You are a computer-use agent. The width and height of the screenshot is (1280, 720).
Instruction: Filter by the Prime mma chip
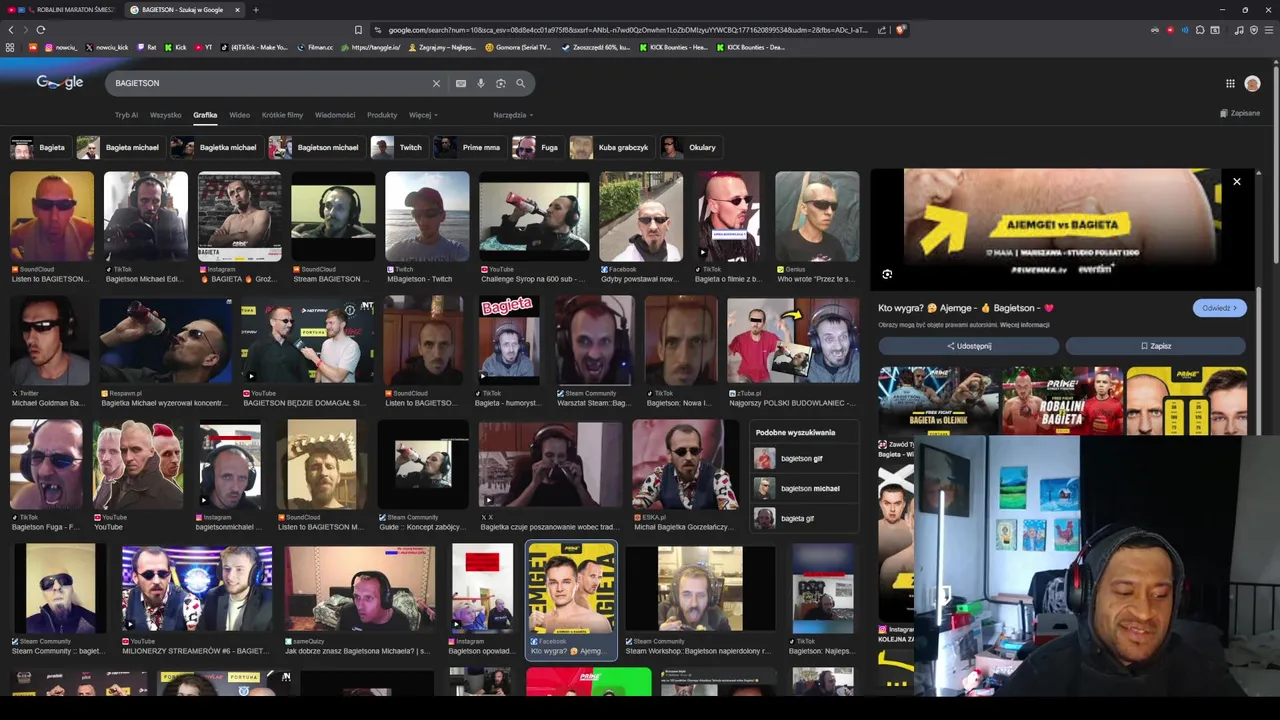[468, 148]
